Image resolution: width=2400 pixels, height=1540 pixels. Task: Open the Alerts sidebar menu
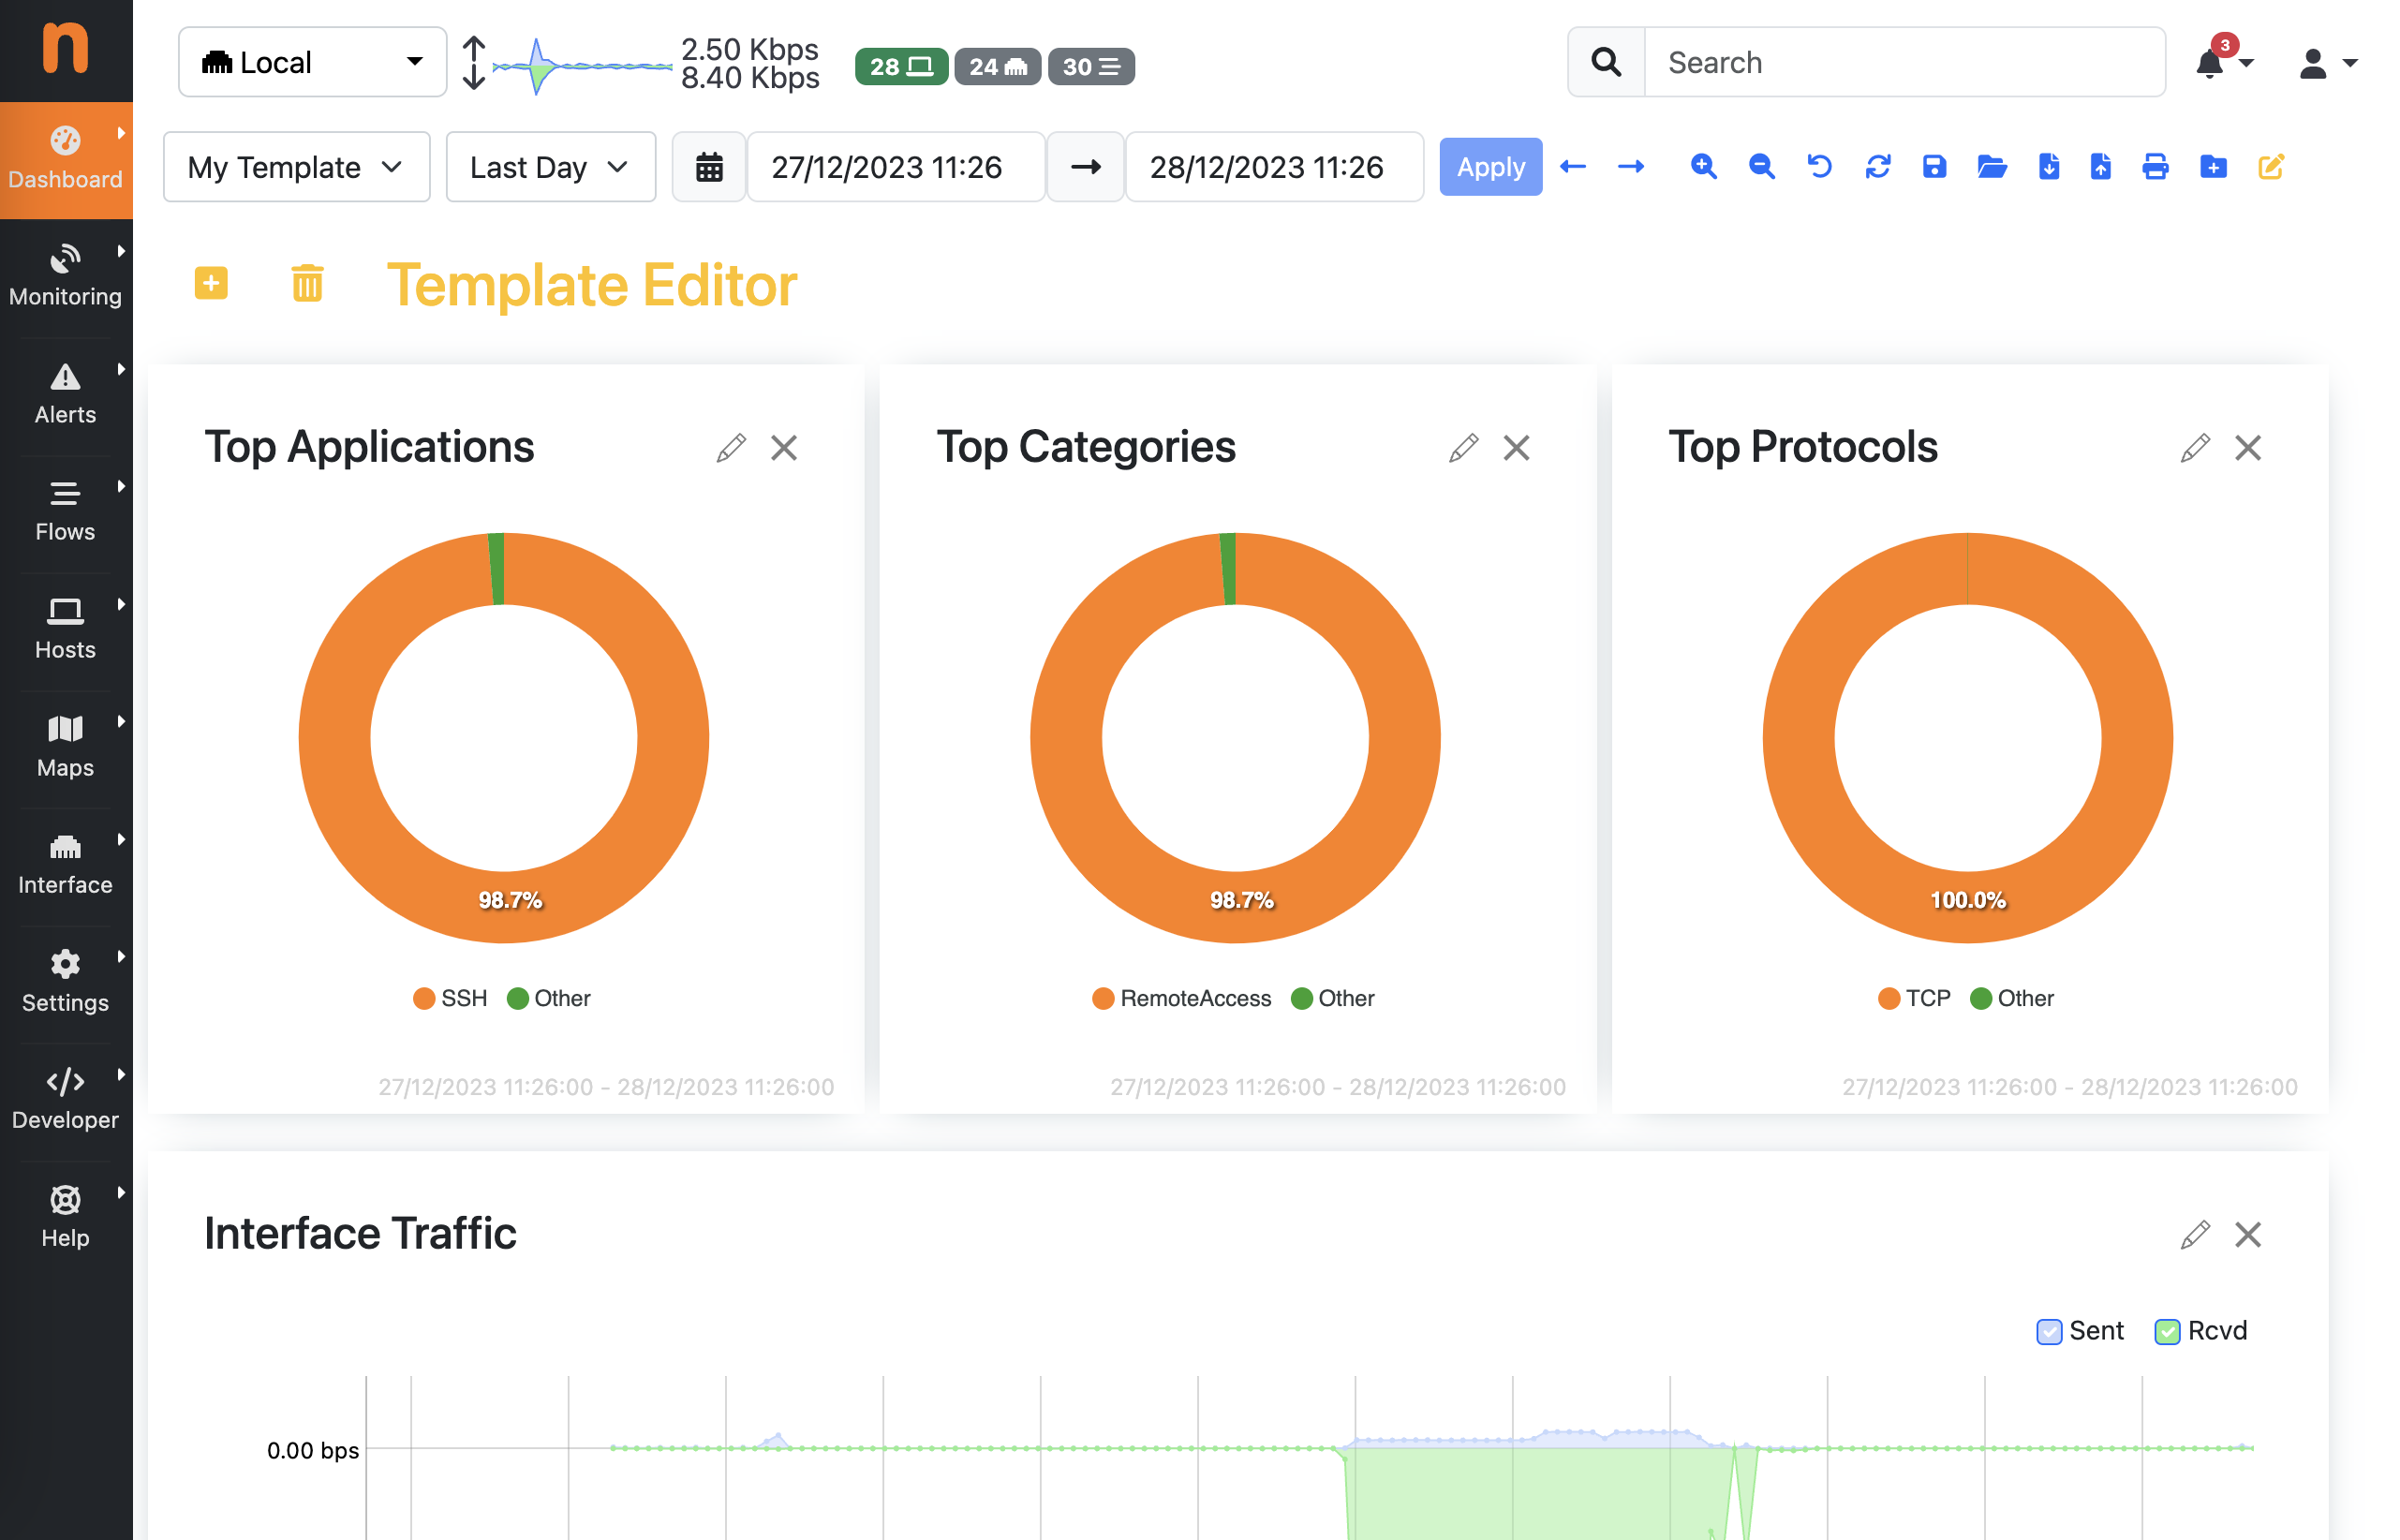coord(66,395)
